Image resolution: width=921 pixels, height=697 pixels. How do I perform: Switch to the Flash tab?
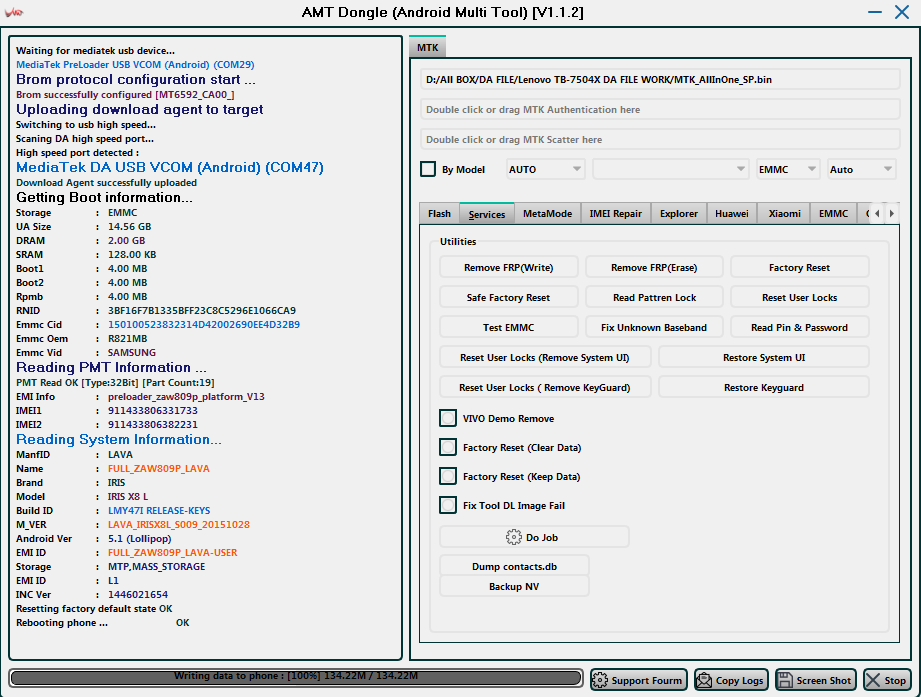pyautogui.click(x=439, y=214)
